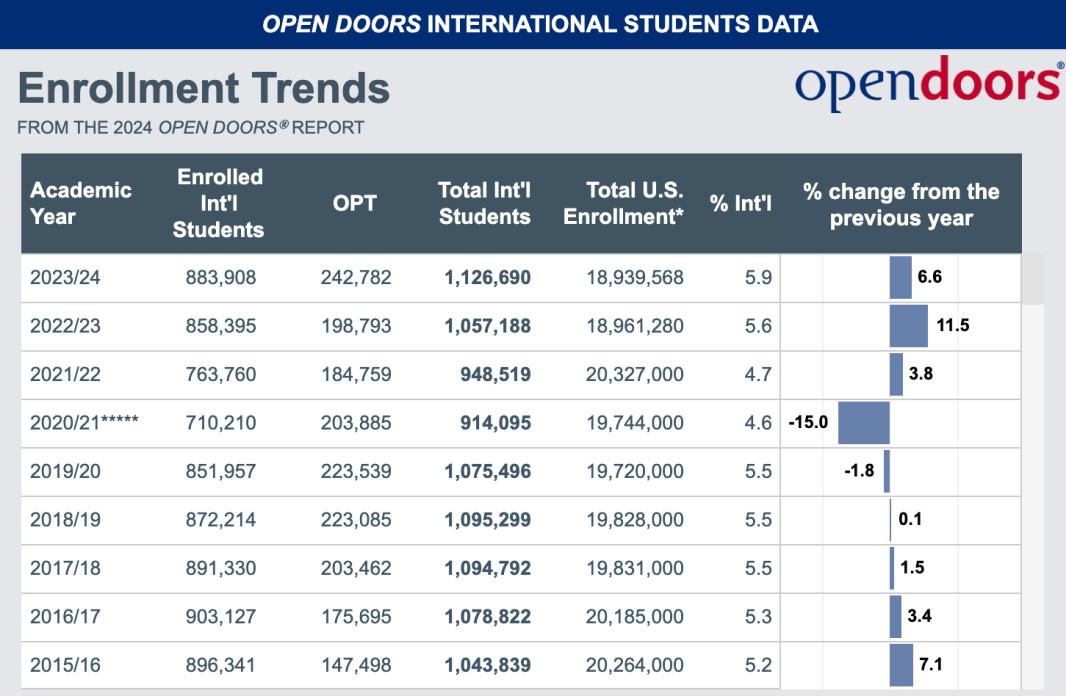Image resolution: width=1066 pixels, height=696 pixels.
Task: Select enrolled students value 710,210
Action: [221, 422]
